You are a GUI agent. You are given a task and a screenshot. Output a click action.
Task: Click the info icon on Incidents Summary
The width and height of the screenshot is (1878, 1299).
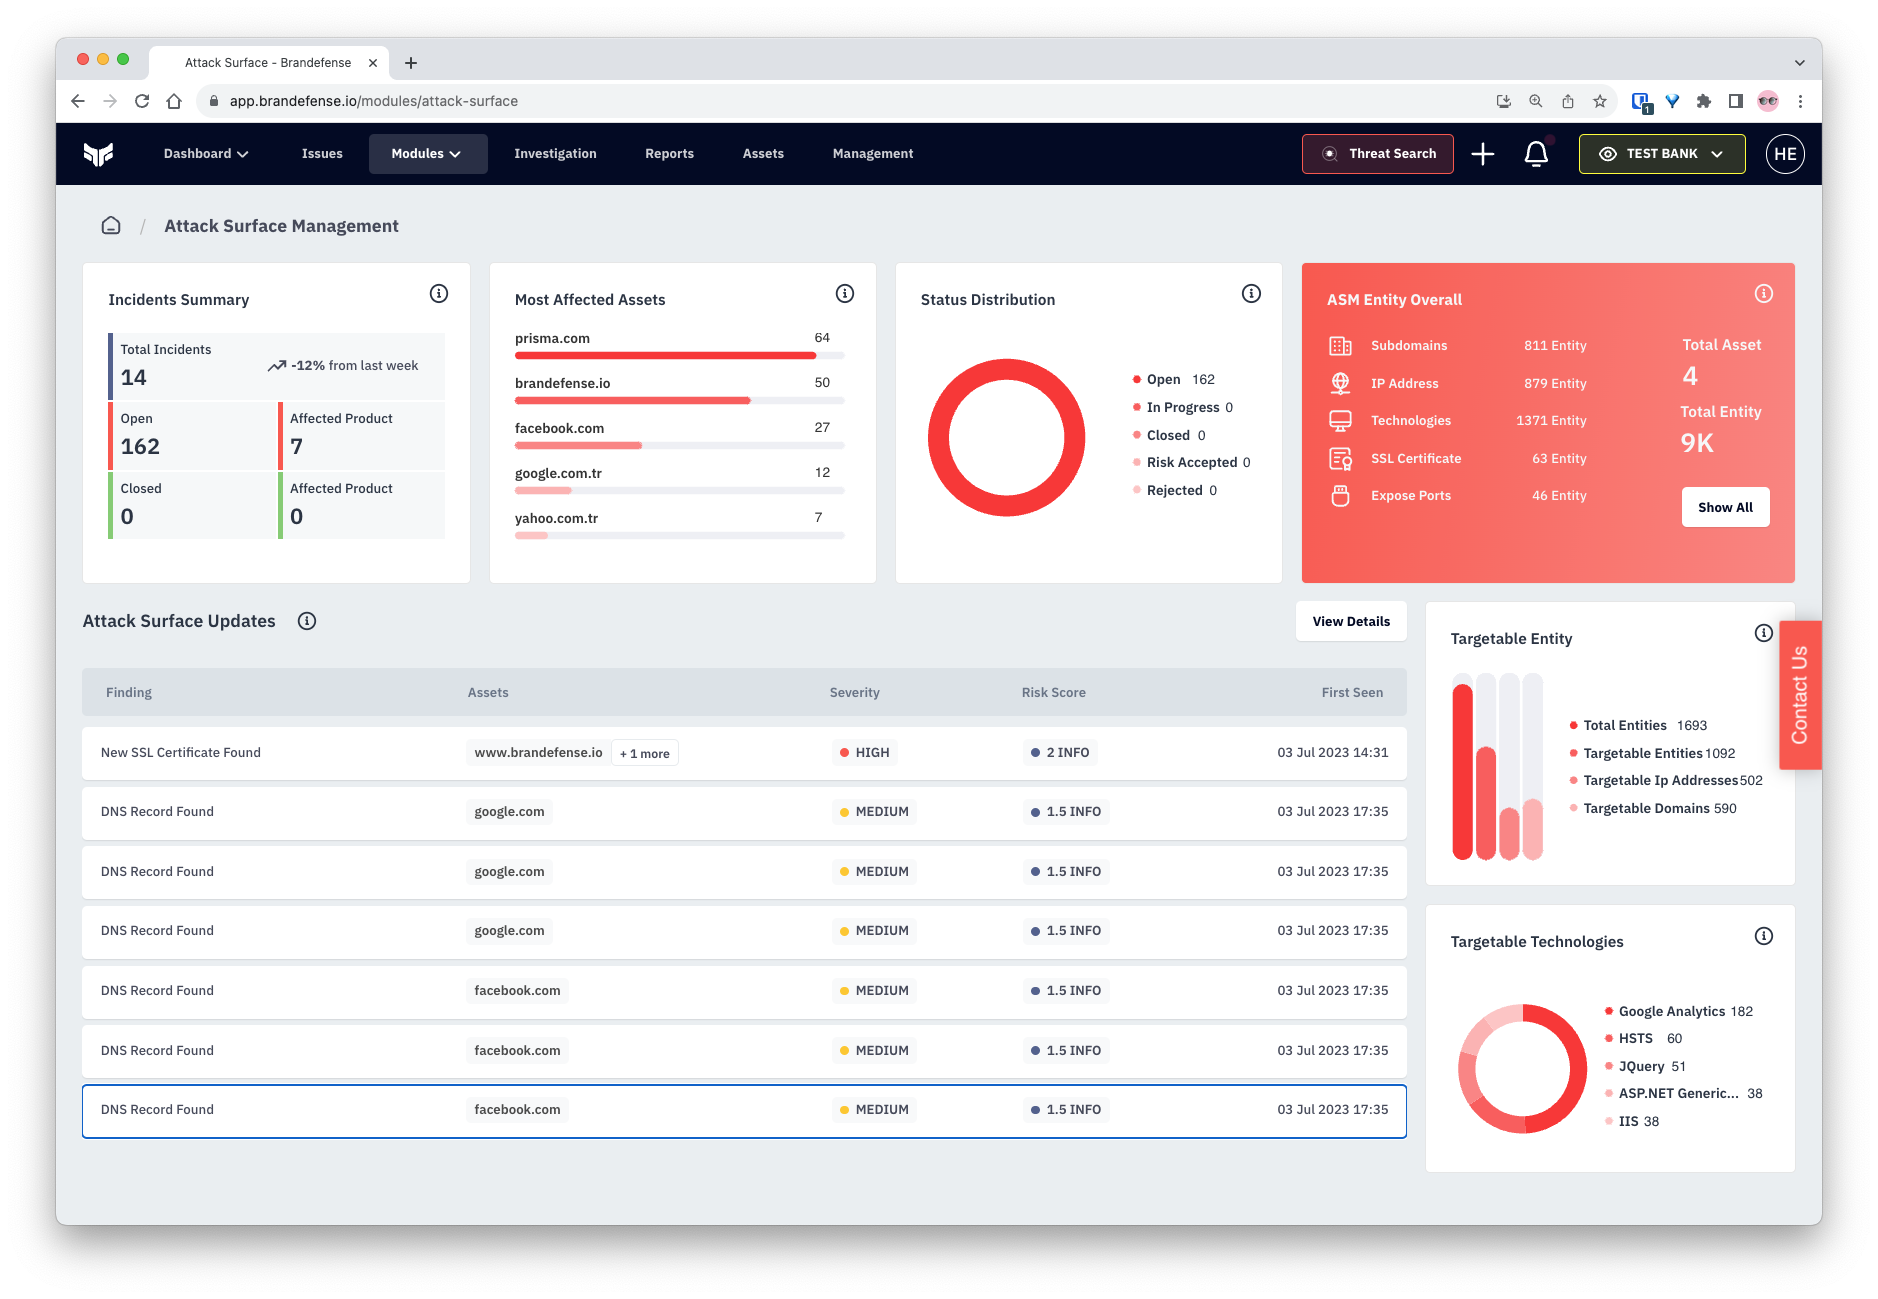[438, 293]
